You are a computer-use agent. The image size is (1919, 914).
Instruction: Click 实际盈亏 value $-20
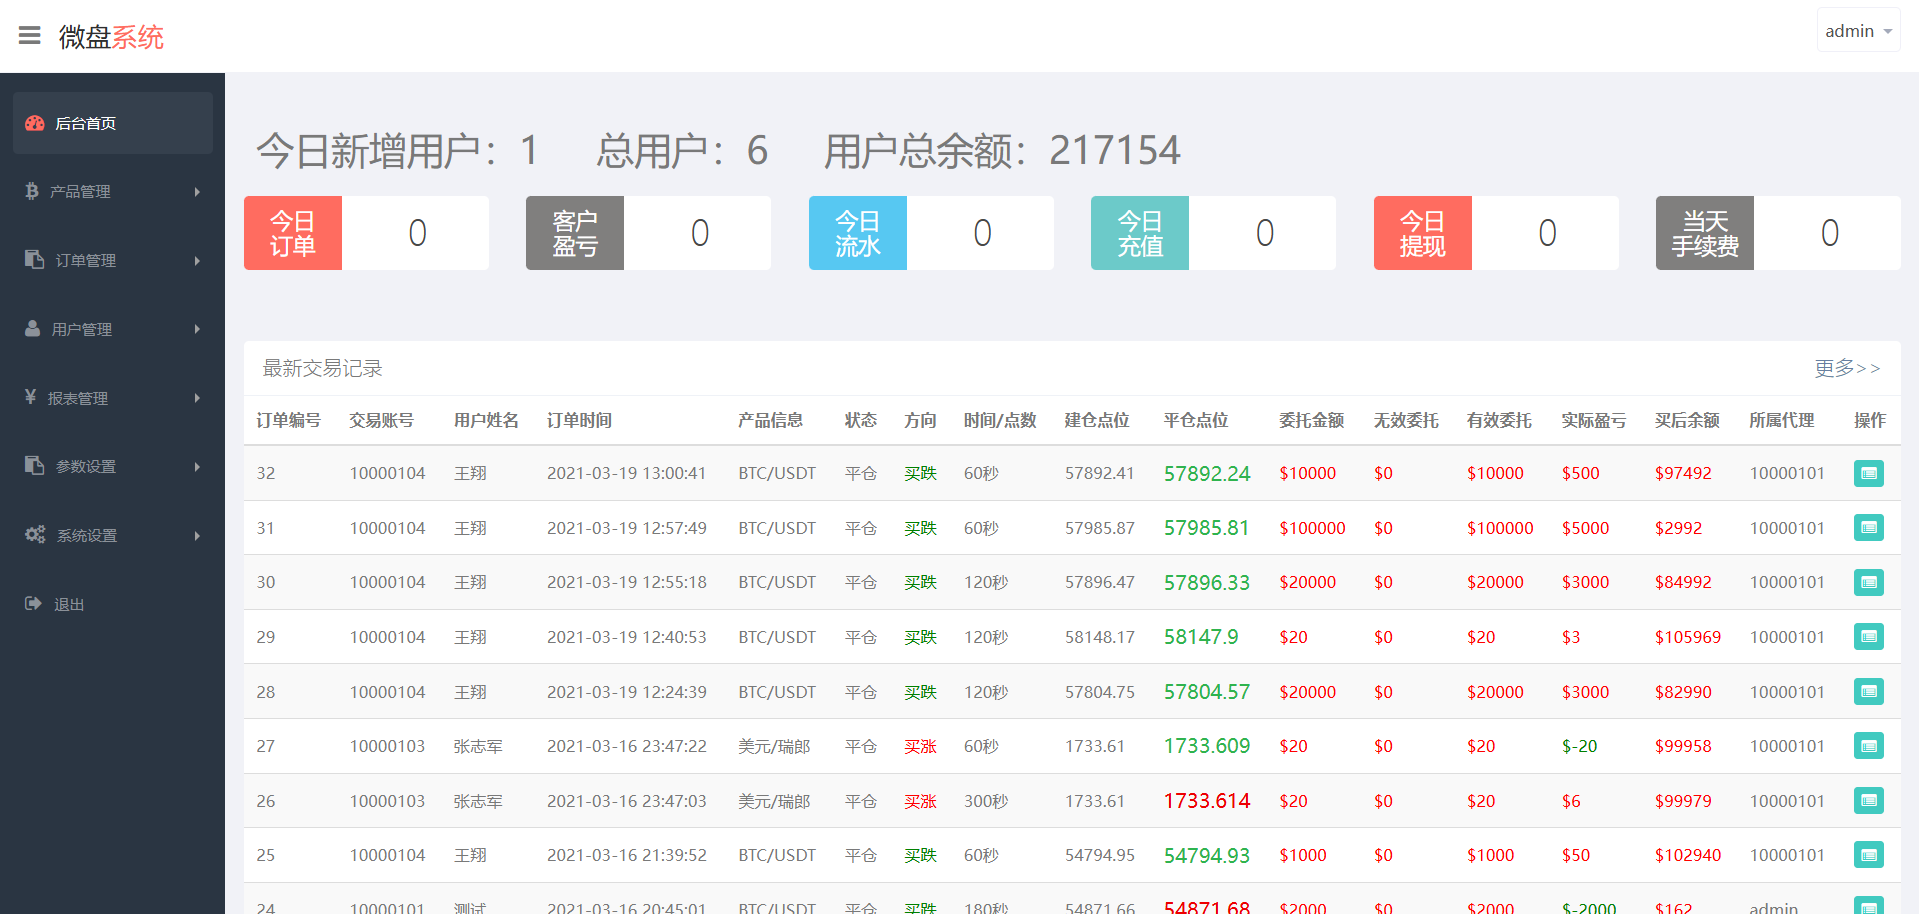pos(1580,746)
